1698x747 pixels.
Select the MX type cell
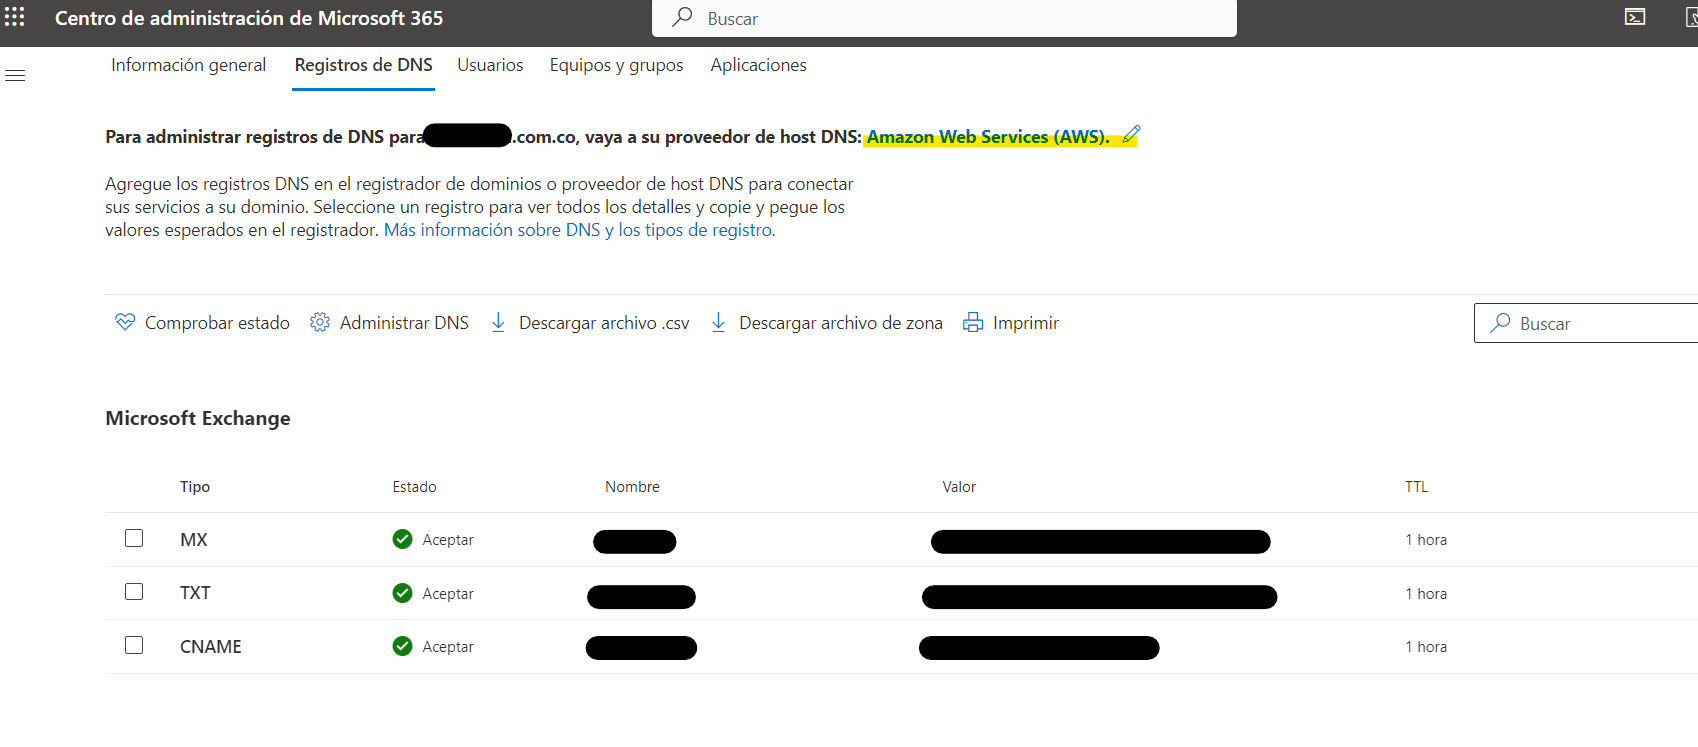(194, 540)
